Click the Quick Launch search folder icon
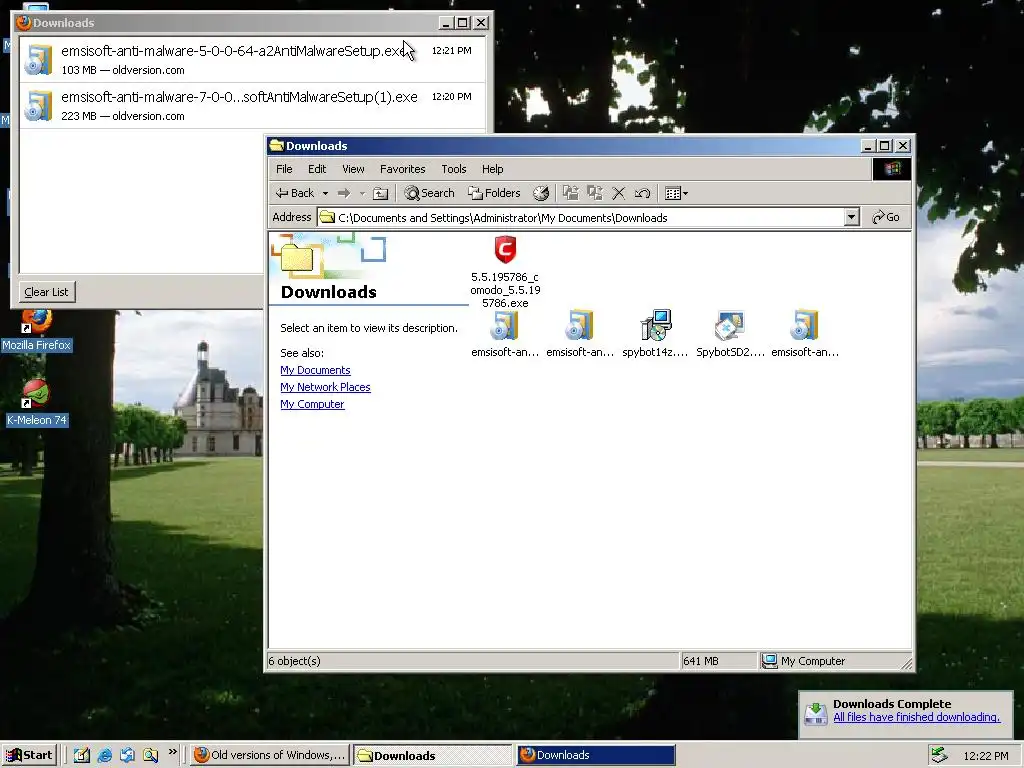This screenshot has height=768, width=1024. point(151,756)
